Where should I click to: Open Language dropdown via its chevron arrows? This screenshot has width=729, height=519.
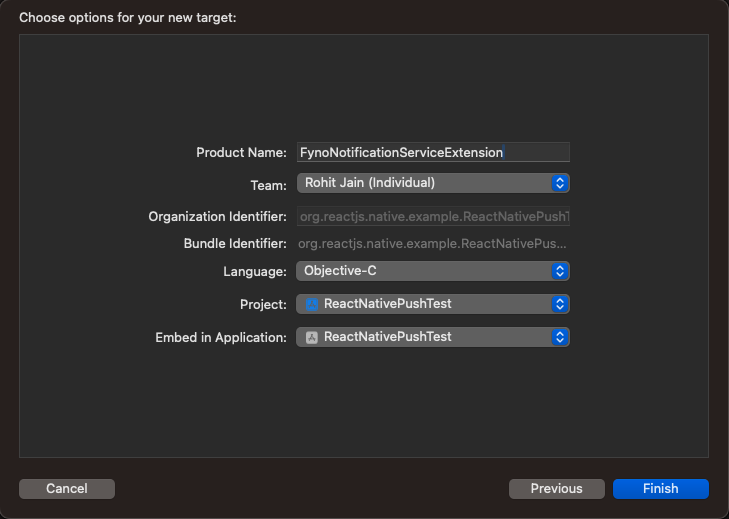(x=560, y=271)
